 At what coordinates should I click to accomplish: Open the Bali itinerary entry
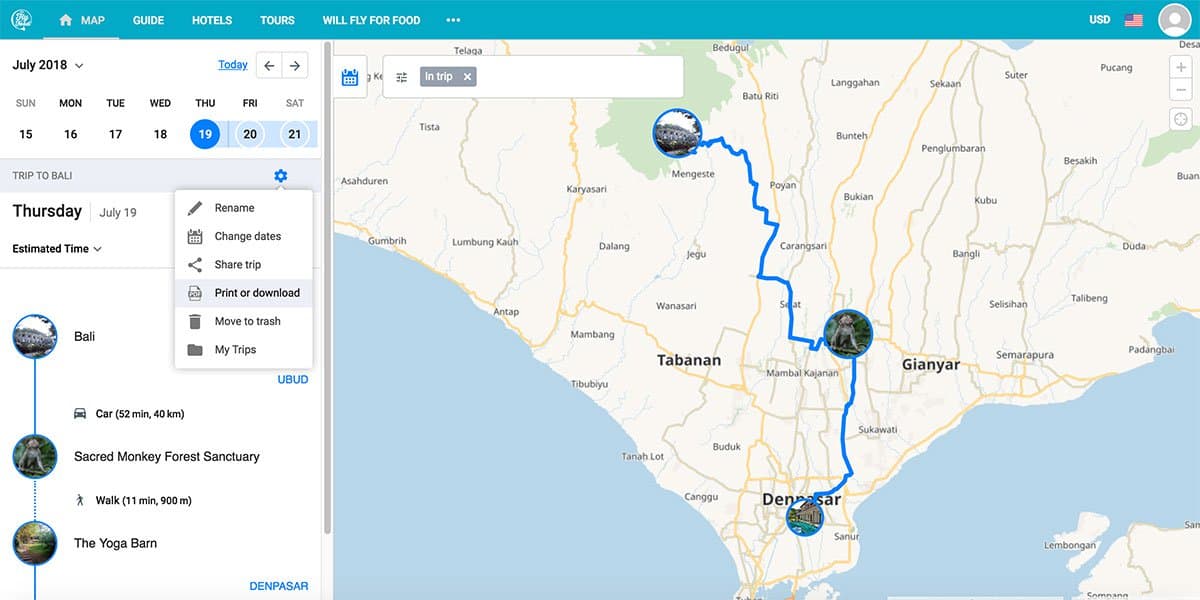coord(85,337)
